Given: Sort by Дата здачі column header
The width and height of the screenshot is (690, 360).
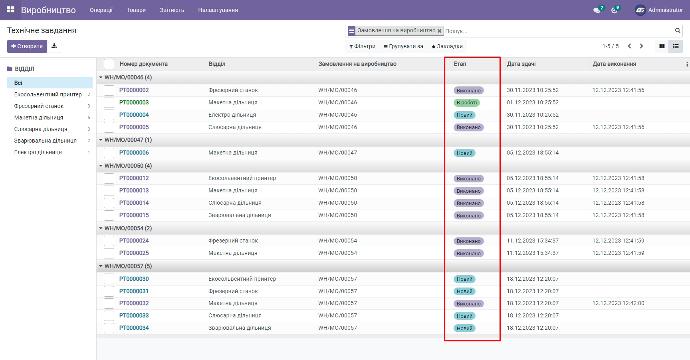Looking at the screenshot, I should point(521,64).
